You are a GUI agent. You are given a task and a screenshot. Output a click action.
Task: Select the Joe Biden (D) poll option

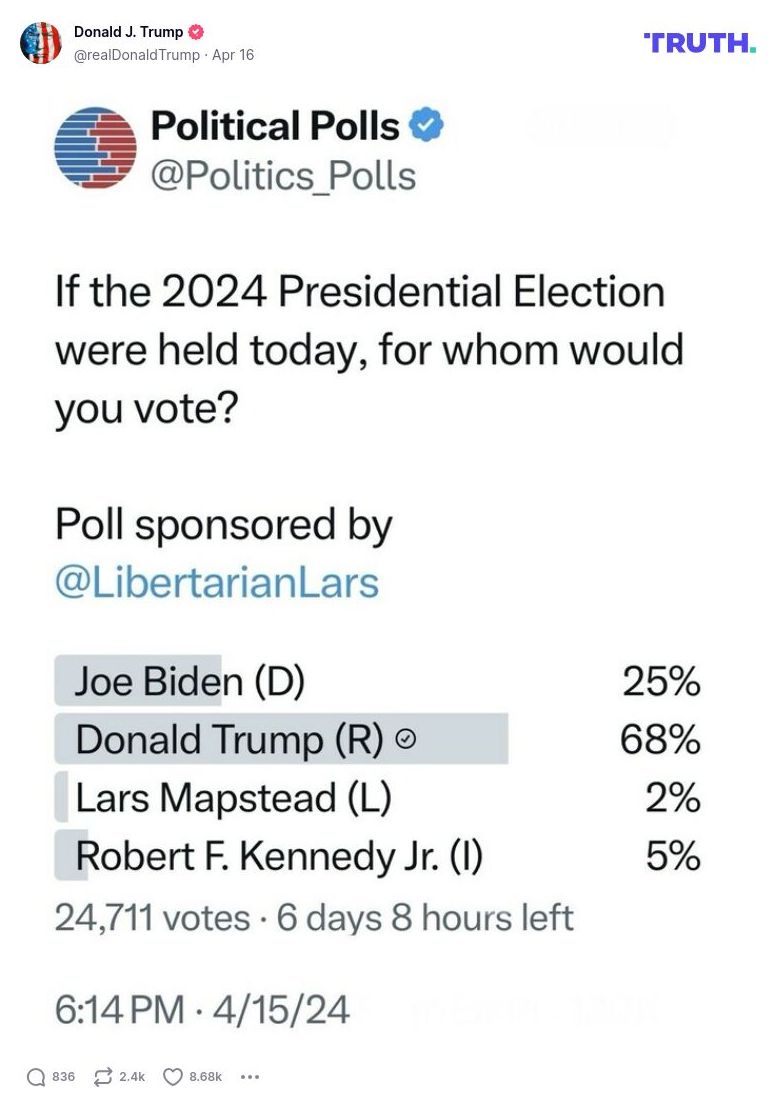(x=180, y=682)
